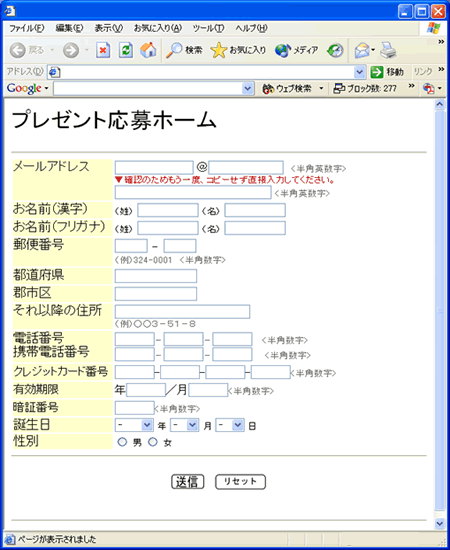
Task: Expand the birth year dropdown
Action: click(134, 425)
